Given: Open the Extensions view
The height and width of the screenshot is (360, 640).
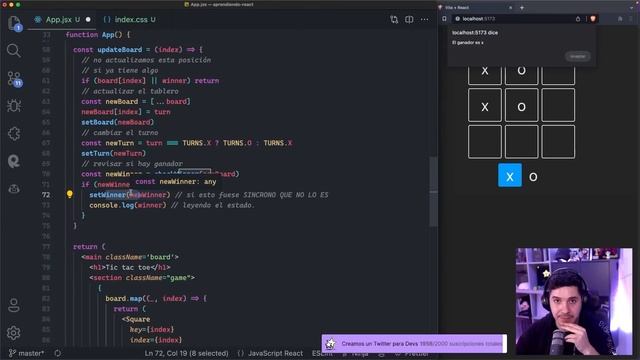Looking at the screenshot, I should tap(14, 133).
